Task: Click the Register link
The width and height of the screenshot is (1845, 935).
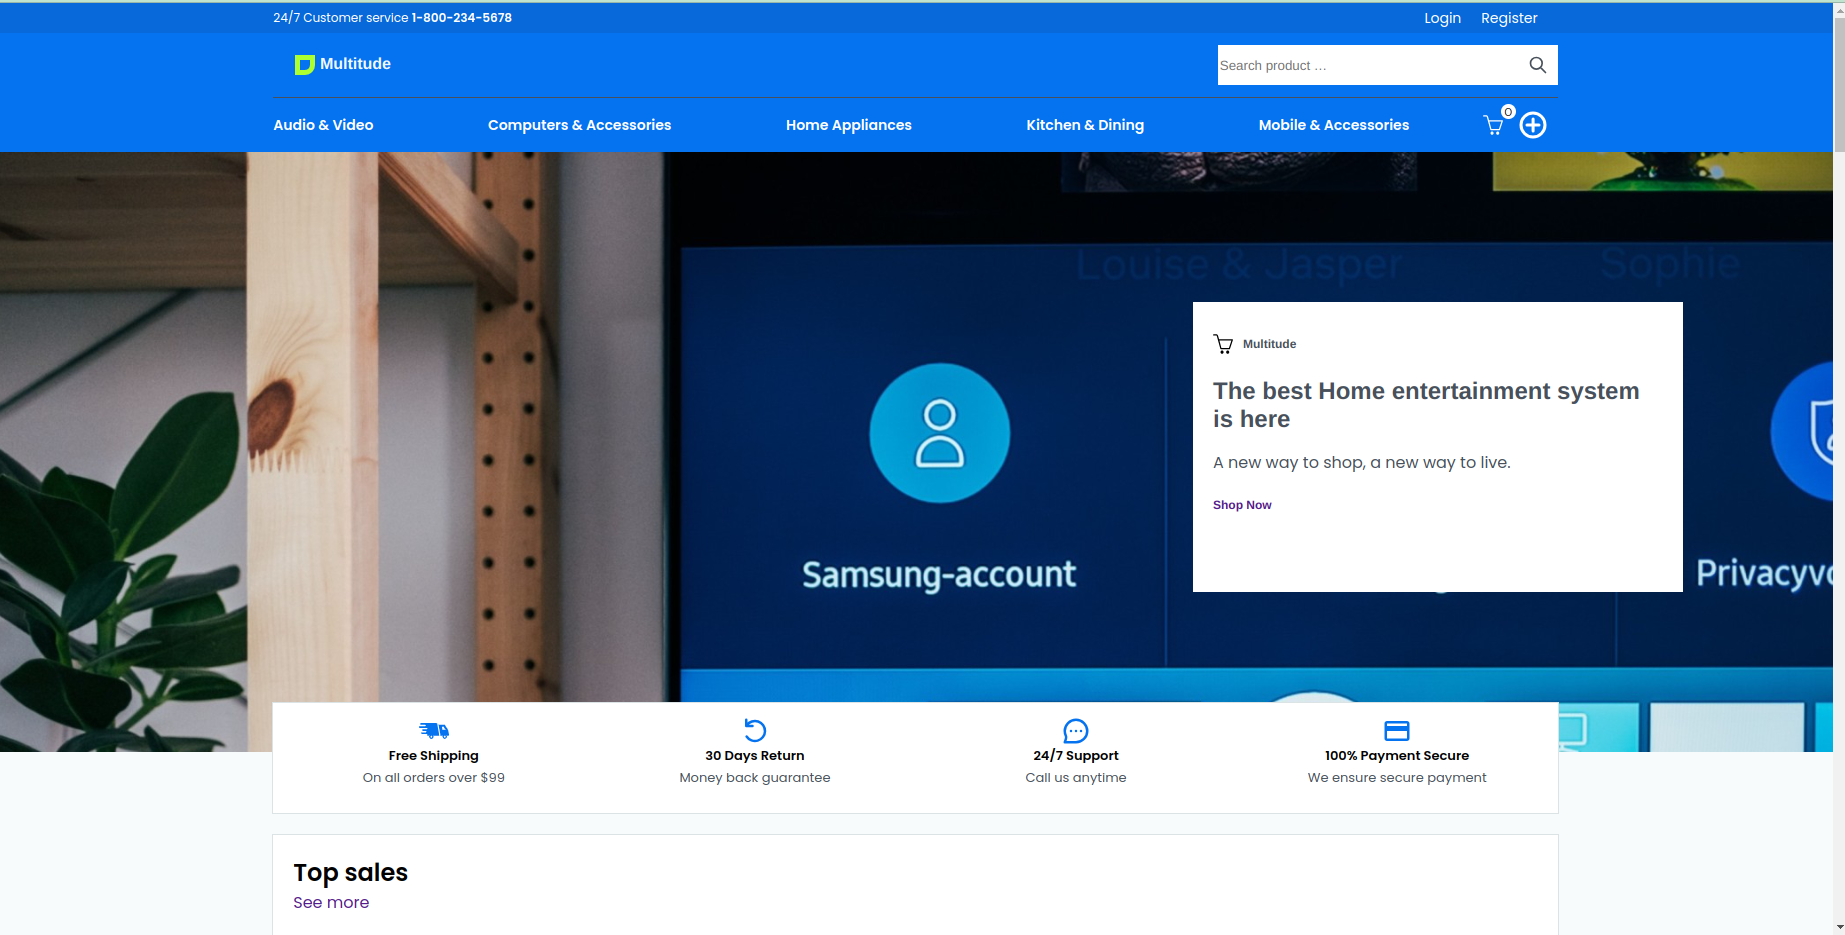Action: [1509, 18]
